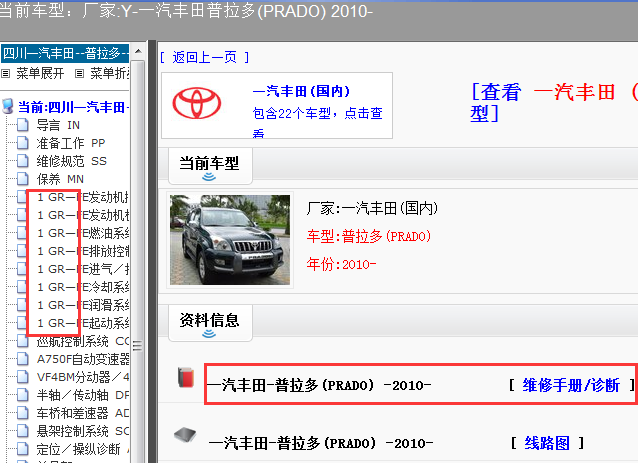Select tree root 当前:四川一汽丰田
The image size is (638, 463).
pyautogui.click(x=74, y=107)
